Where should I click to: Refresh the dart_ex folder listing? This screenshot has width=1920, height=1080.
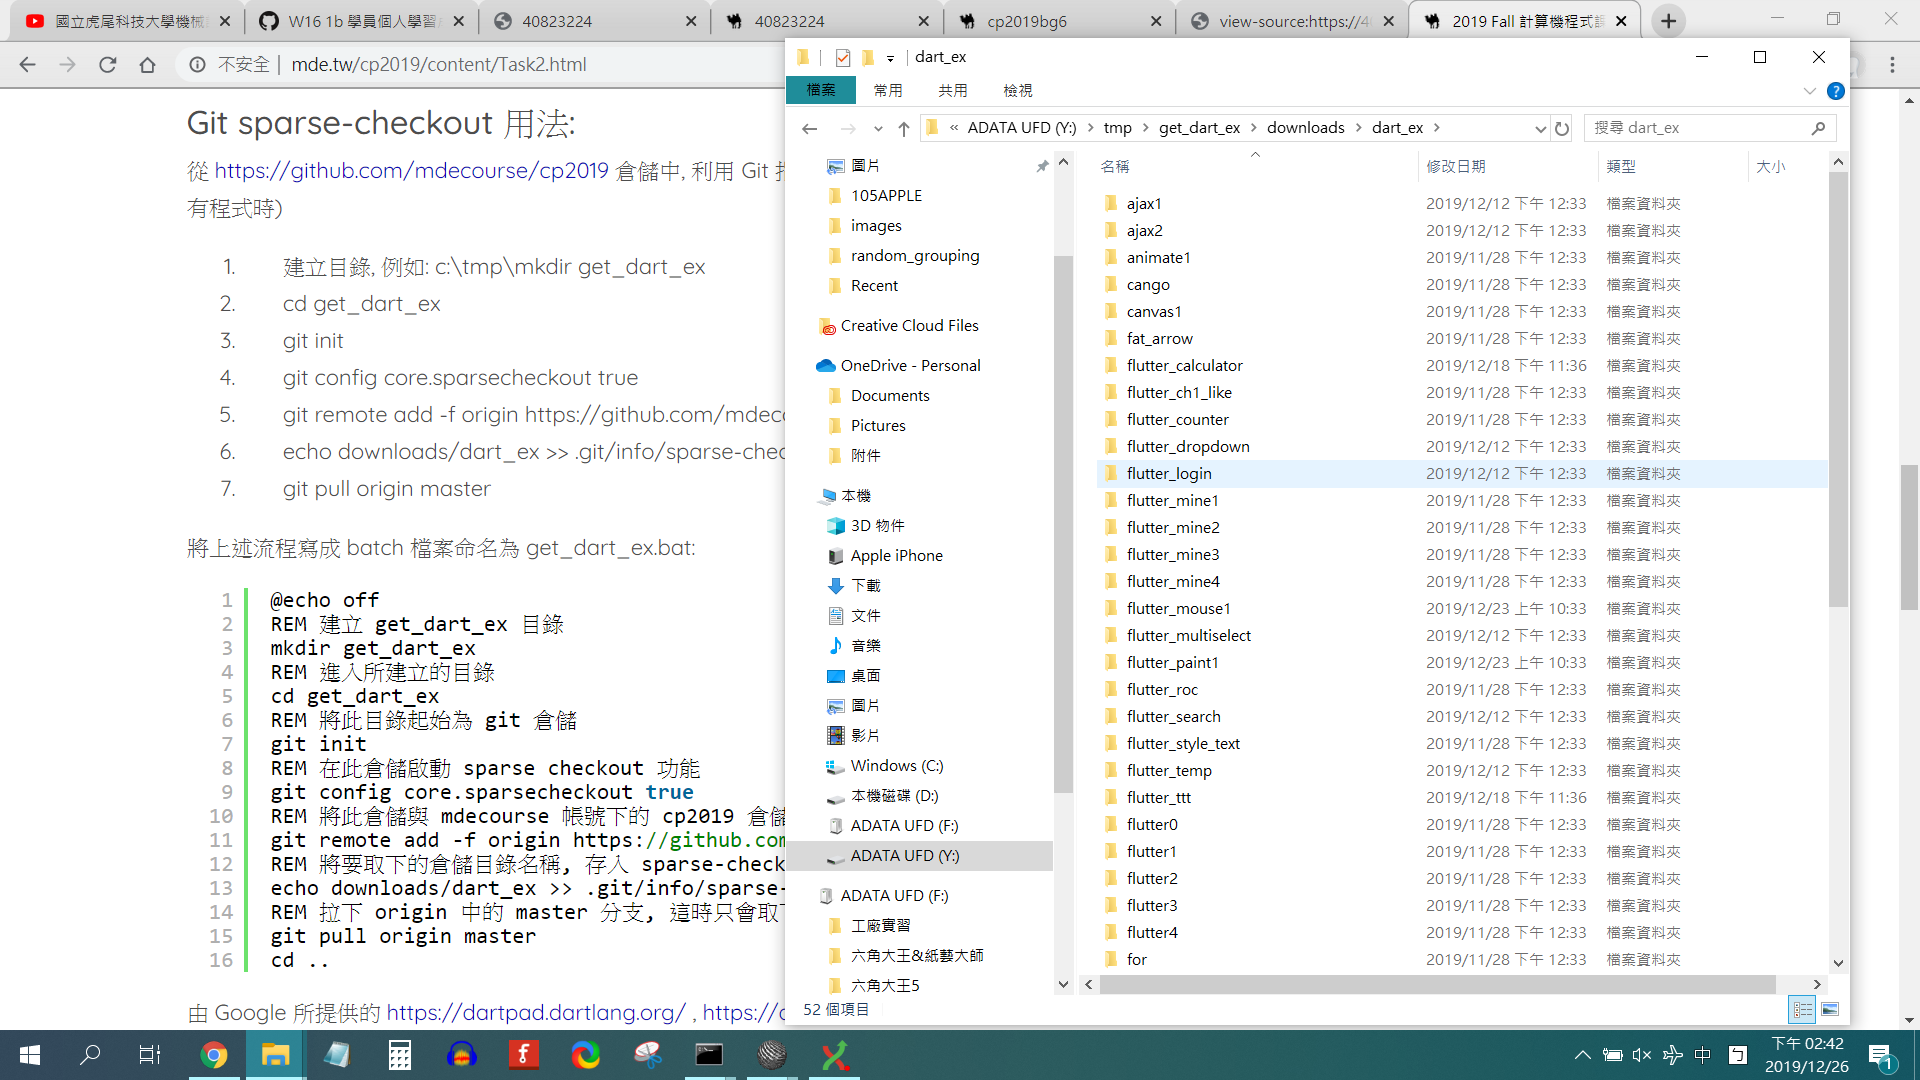click(1562, 128)
